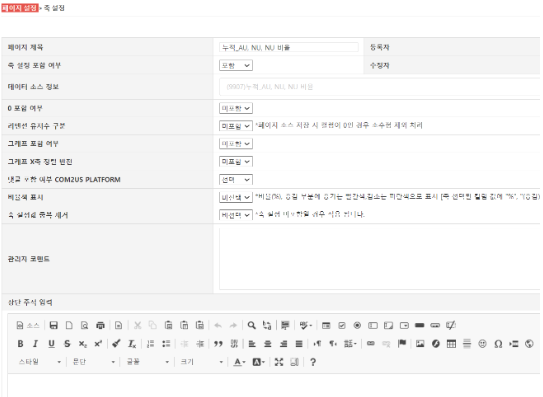Toggle Italic formatting
This screenshot has width=543, height=397.
(36, 344)
